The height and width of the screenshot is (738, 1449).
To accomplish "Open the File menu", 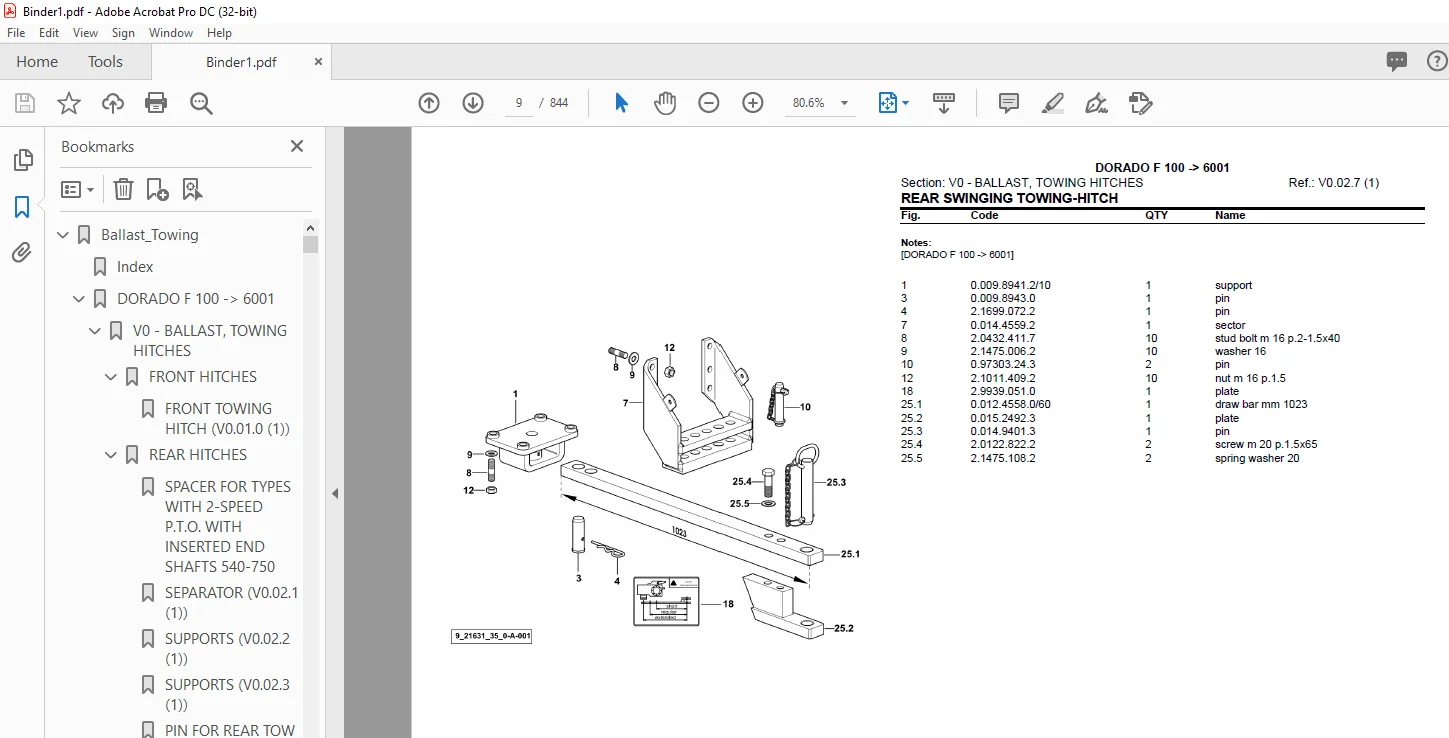I will [x=16, y=33].
